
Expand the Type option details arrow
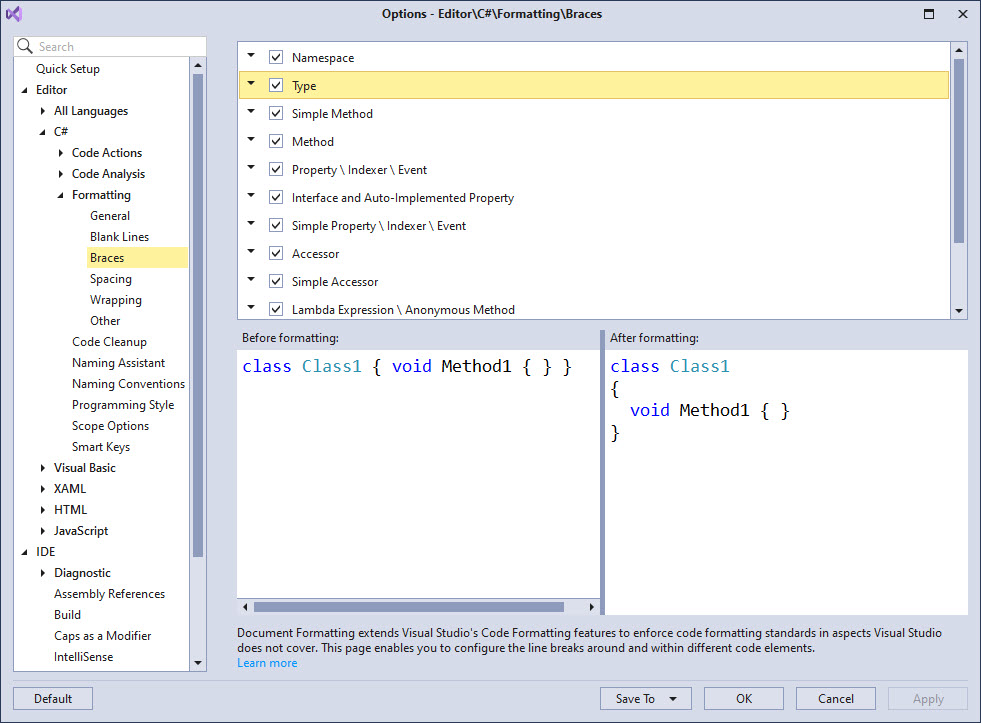click(x=252, y=85)
